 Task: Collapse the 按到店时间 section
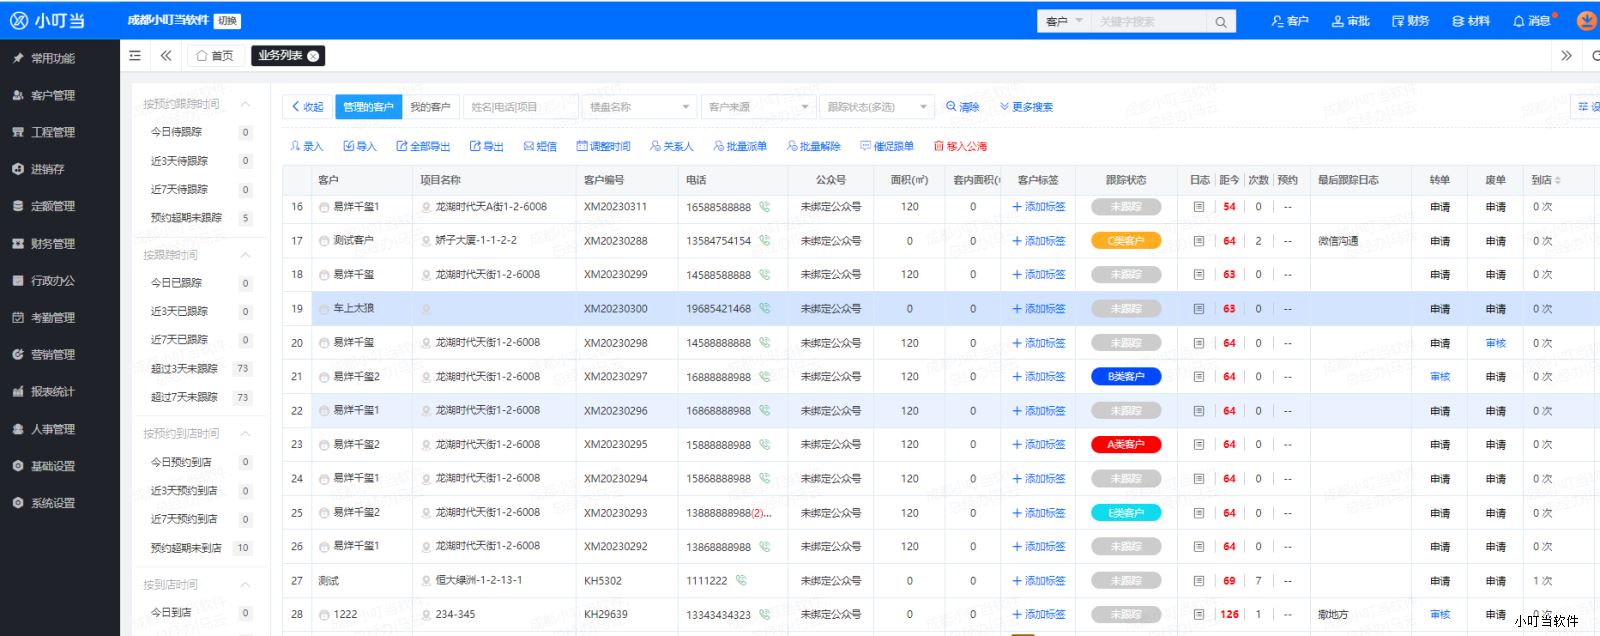pyautogui.click(x=246, y=584)
